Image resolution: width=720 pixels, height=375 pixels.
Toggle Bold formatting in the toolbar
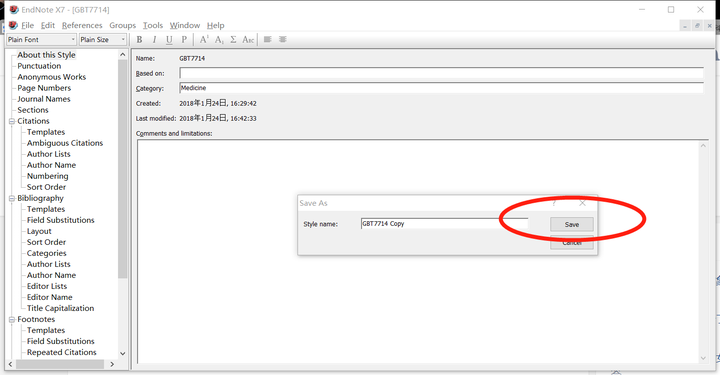click(140, 40)
